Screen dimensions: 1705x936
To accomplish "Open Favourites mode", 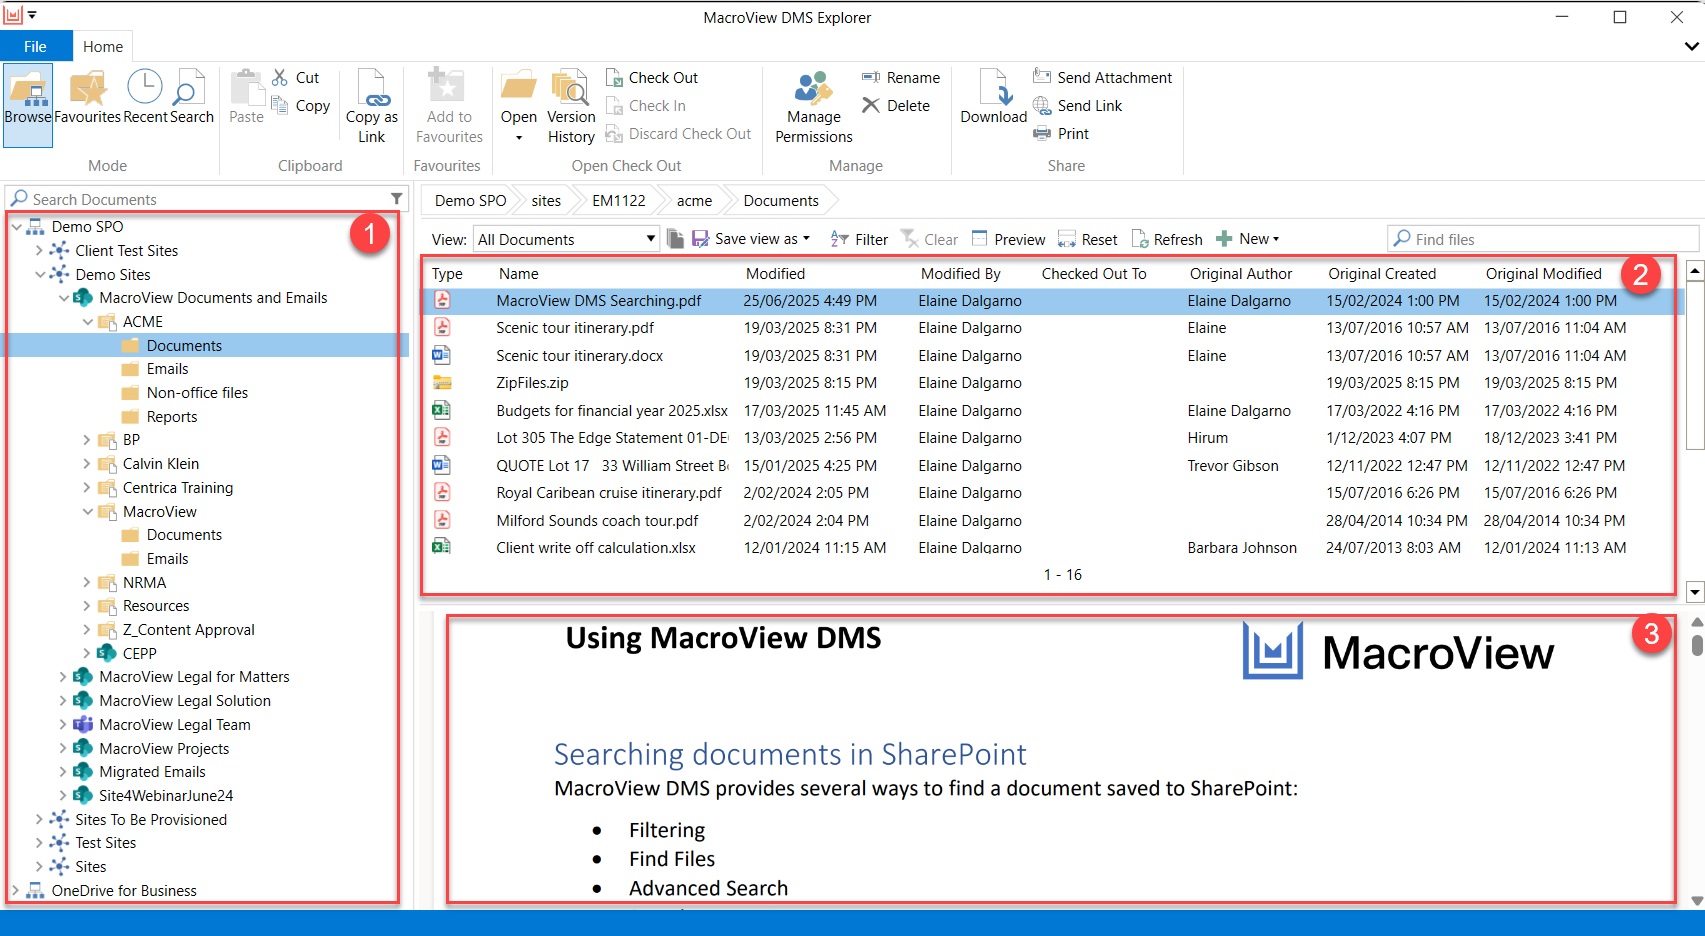I will tap(88, 98).
